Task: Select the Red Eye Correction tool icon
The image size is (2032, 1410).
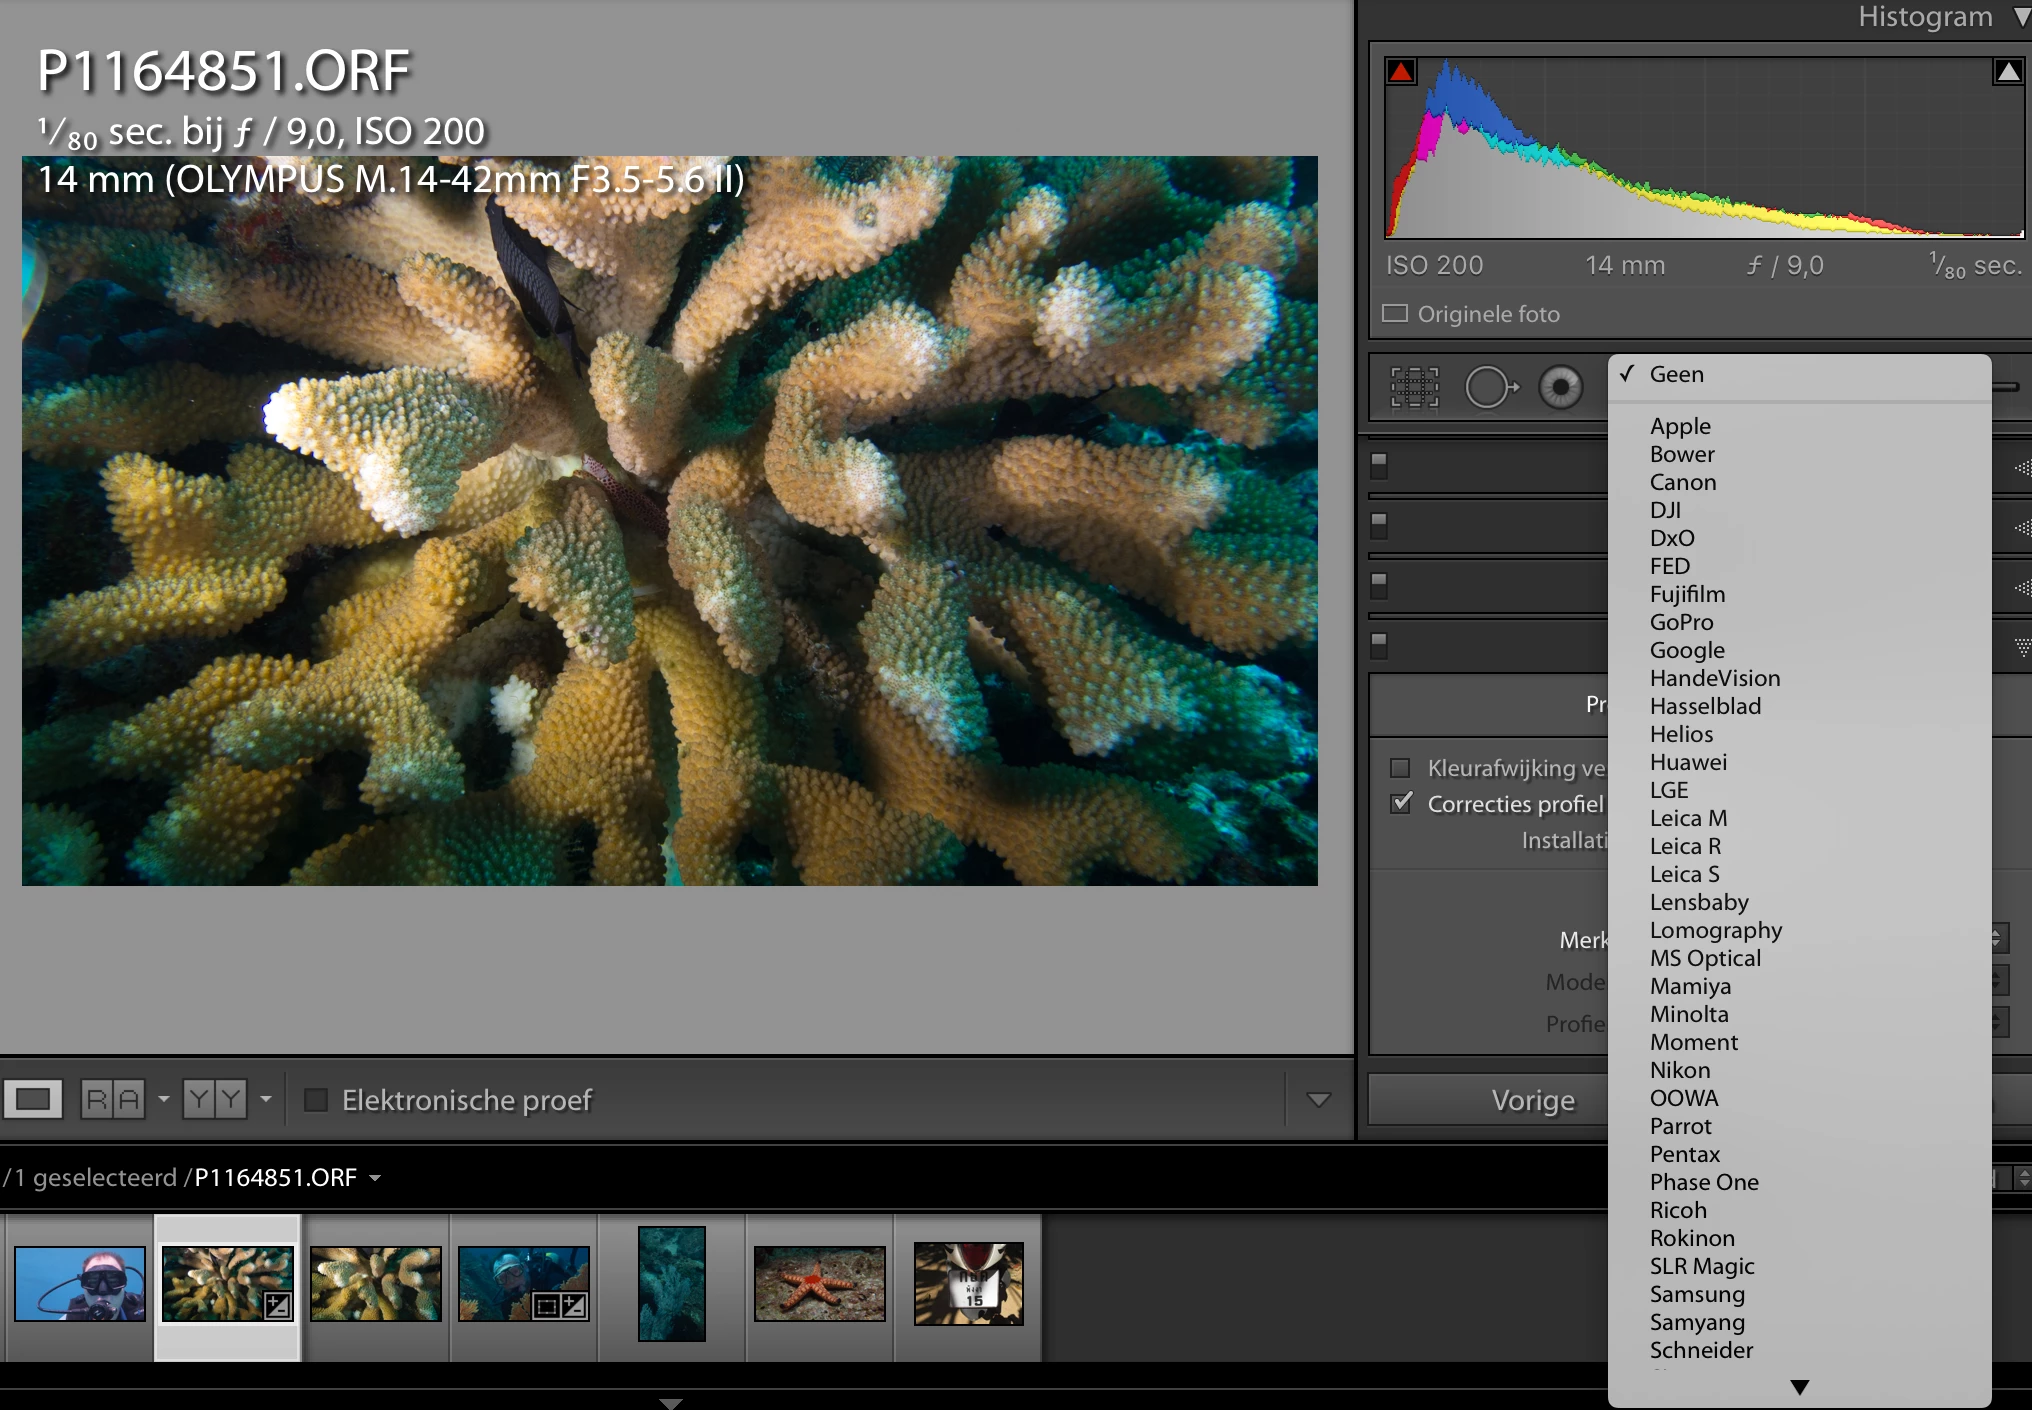Action: (1560, 387)
